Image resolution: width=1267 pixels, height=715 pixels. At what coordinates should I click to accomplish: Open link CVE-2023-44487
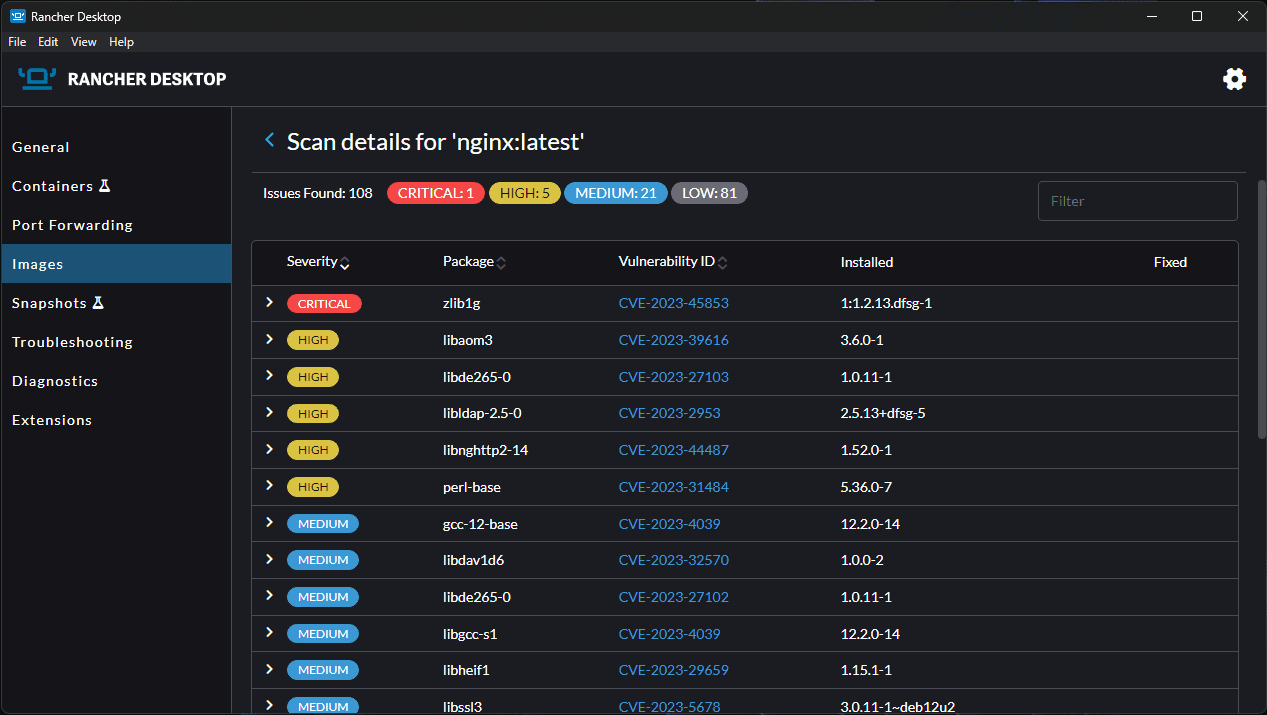(x=673, y=450)
